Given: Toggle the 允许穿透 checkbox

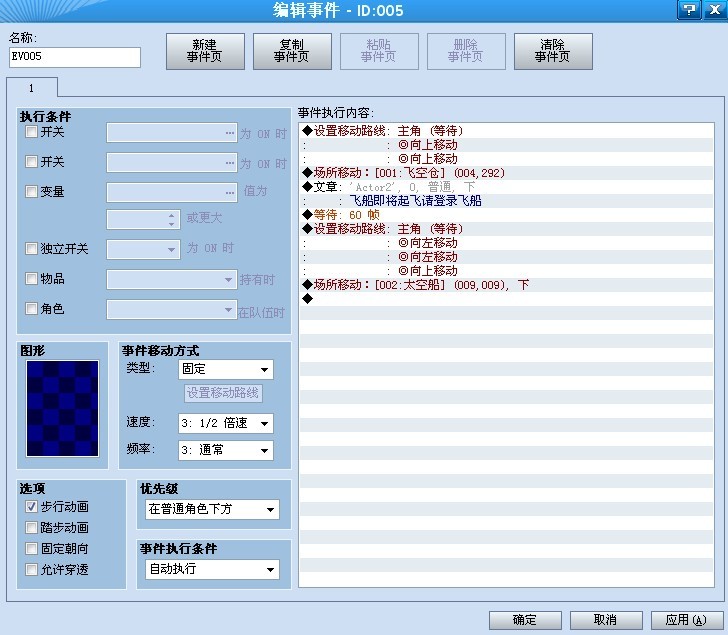Looking at the screenshot, I should click(31, 569).
